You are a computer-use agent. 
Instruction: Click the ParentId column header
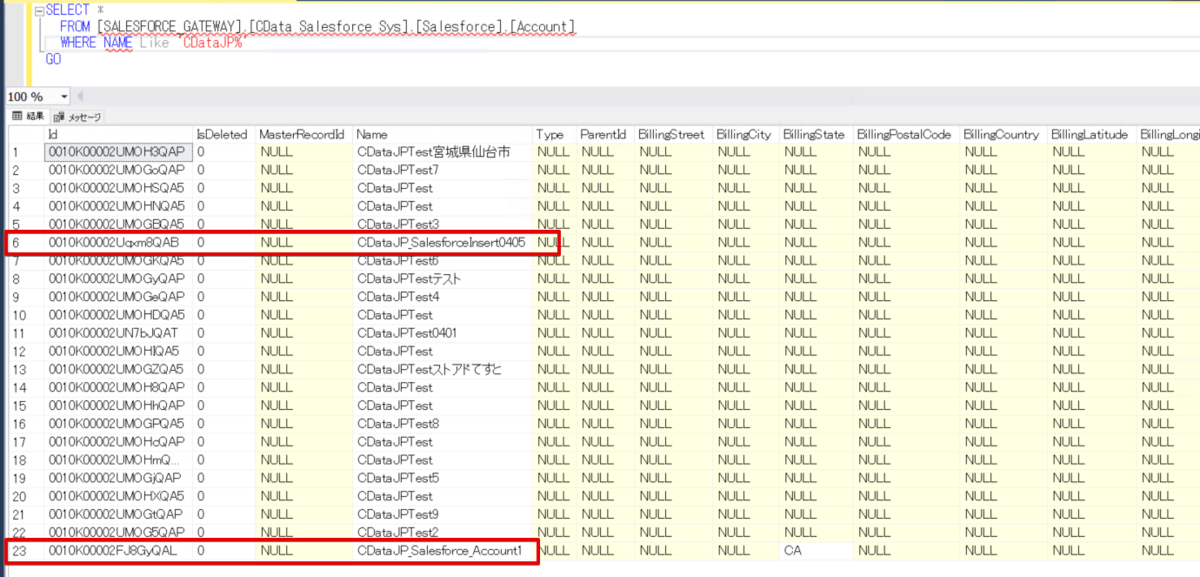[x=605, y=134]
